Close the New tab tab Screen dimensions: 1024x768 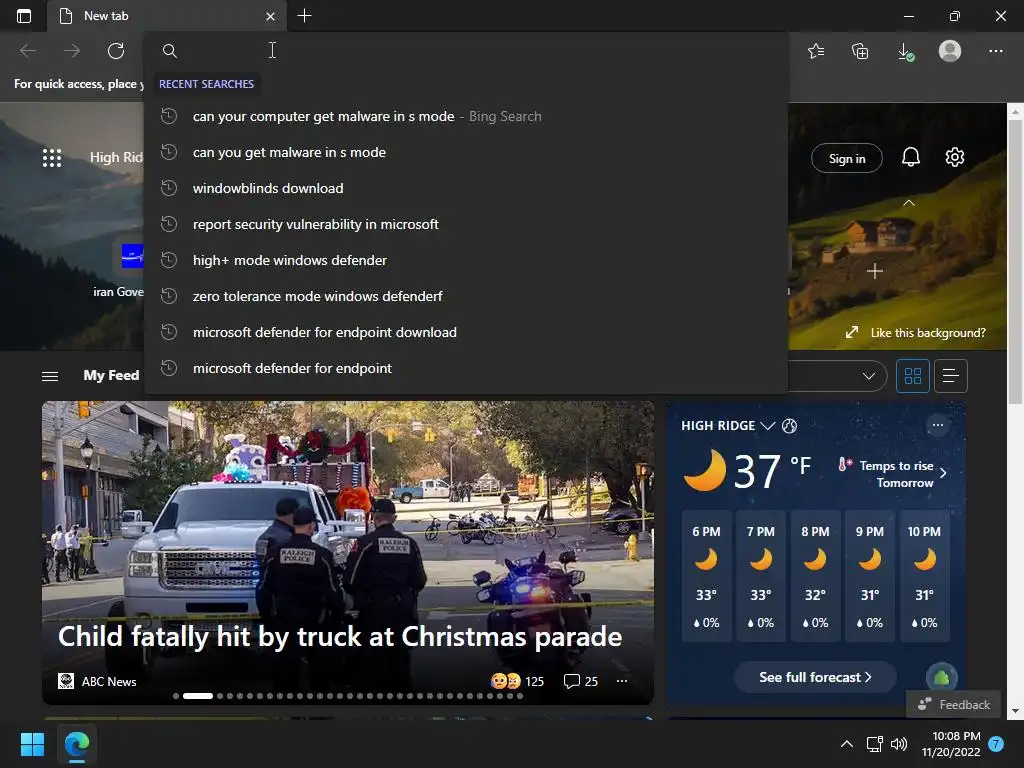pos(270,16)
